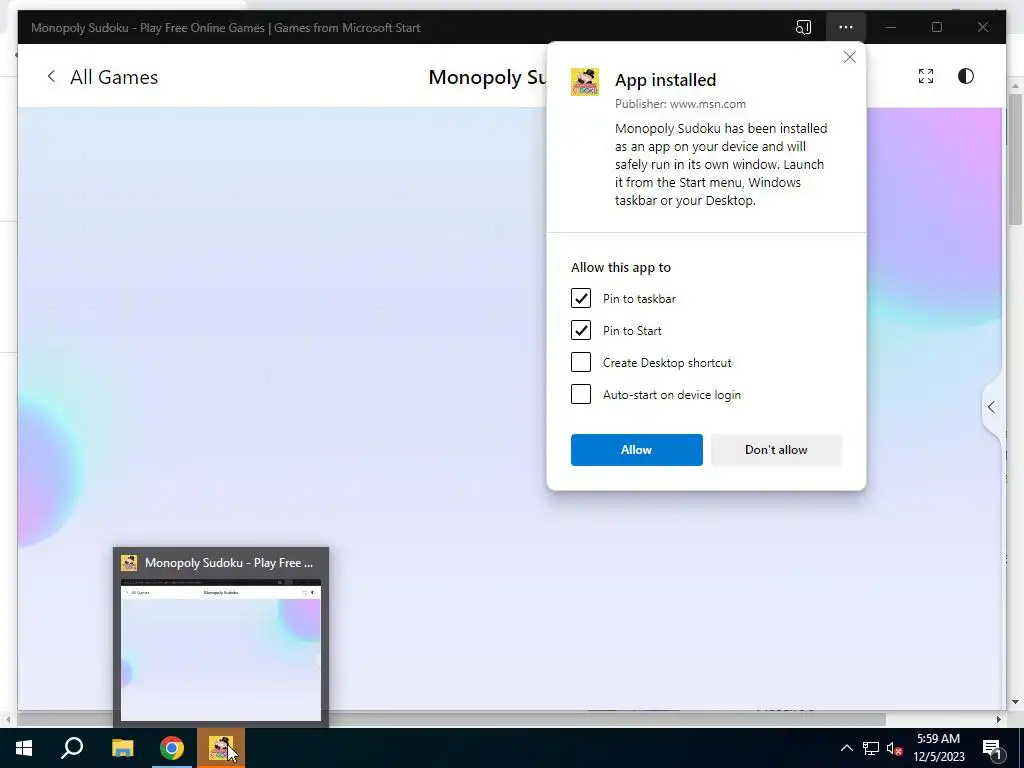Open the clock showing 5:59 AM
This screenshot has height=768, width=1024.
[938, 748]
